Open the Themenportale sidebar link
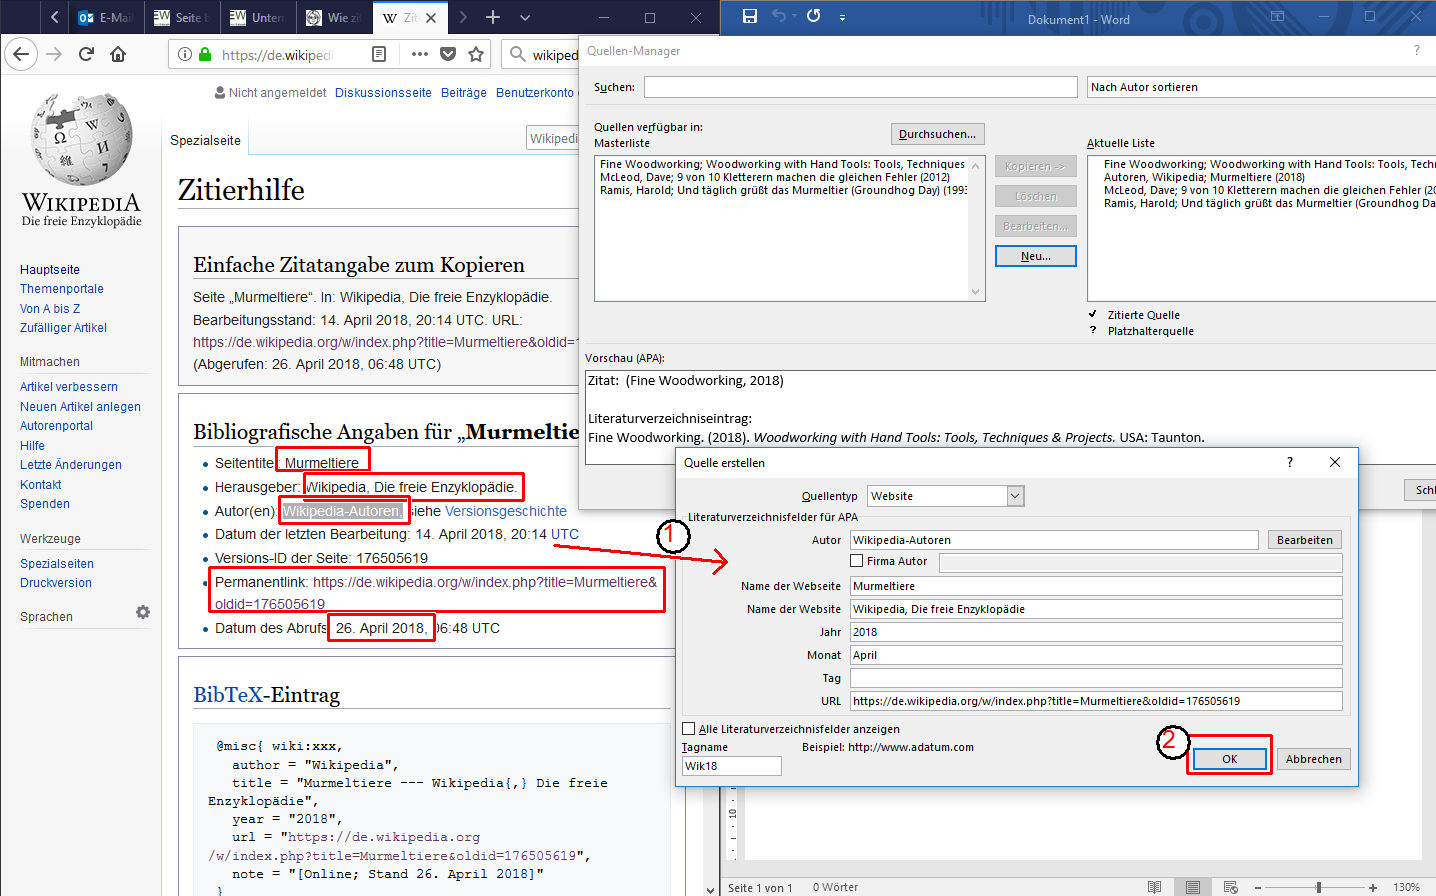 pyautogui.click(x=62, y=289)
